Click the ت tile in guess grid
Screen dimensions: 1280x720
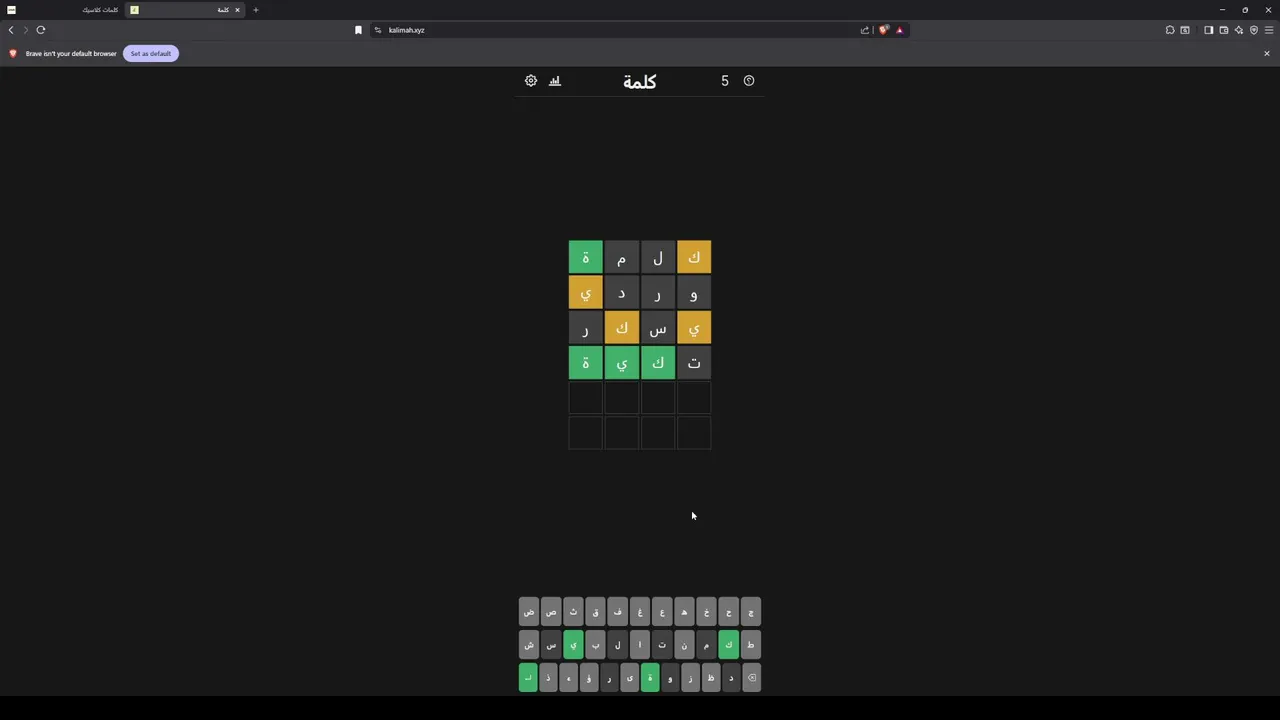[694, 363]
